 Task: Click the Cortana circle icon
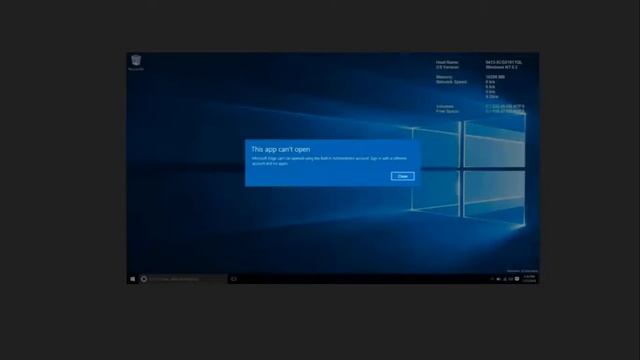[144, 279]
